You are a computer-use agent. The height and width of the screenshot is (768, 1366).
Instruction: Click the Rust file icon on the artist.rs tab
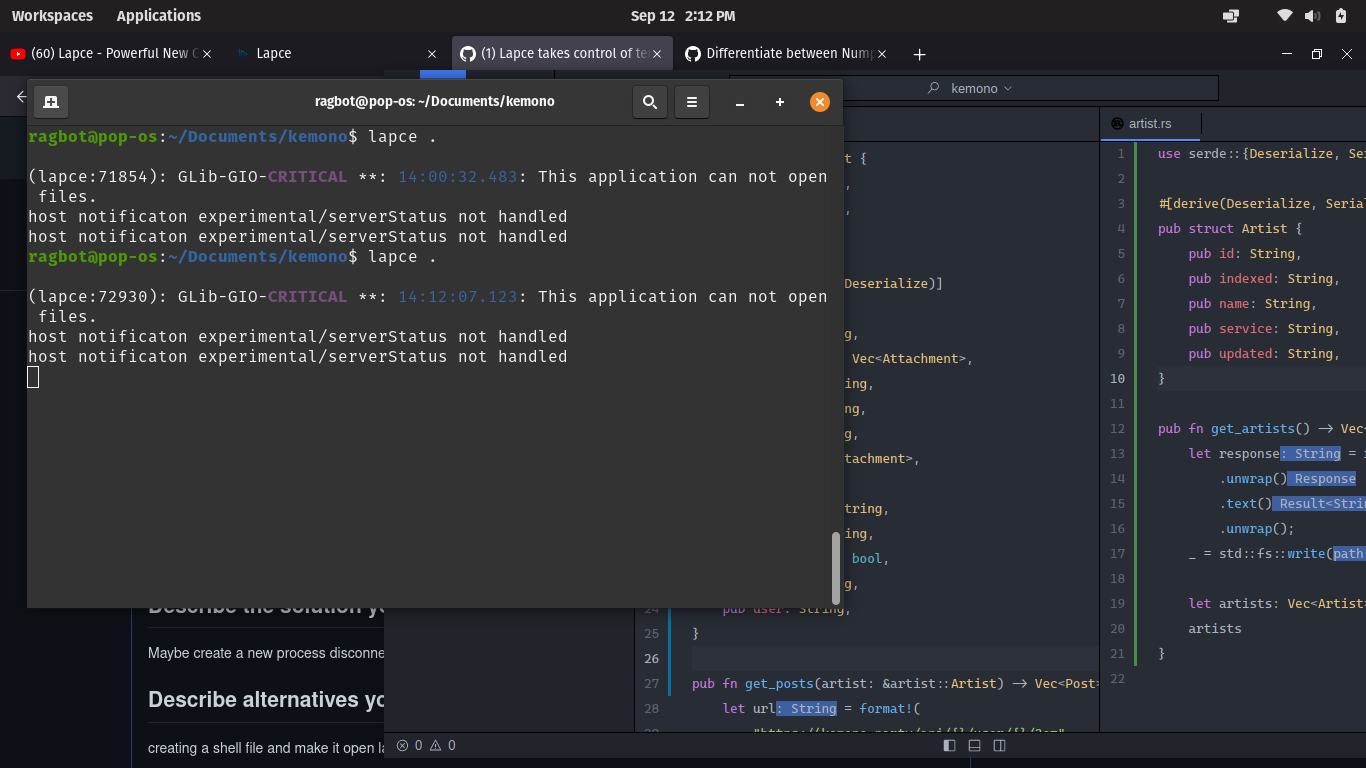point(1116,124)
